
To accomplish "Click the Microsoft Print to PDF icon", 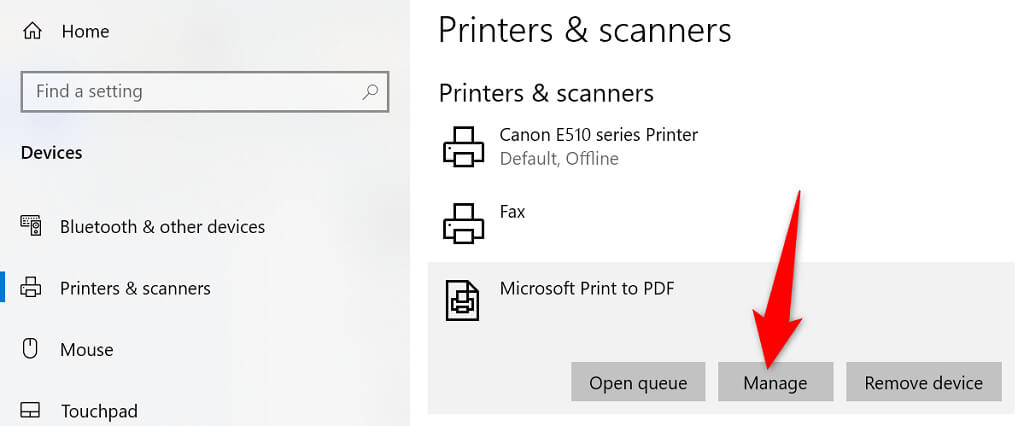I will (463, 300).
